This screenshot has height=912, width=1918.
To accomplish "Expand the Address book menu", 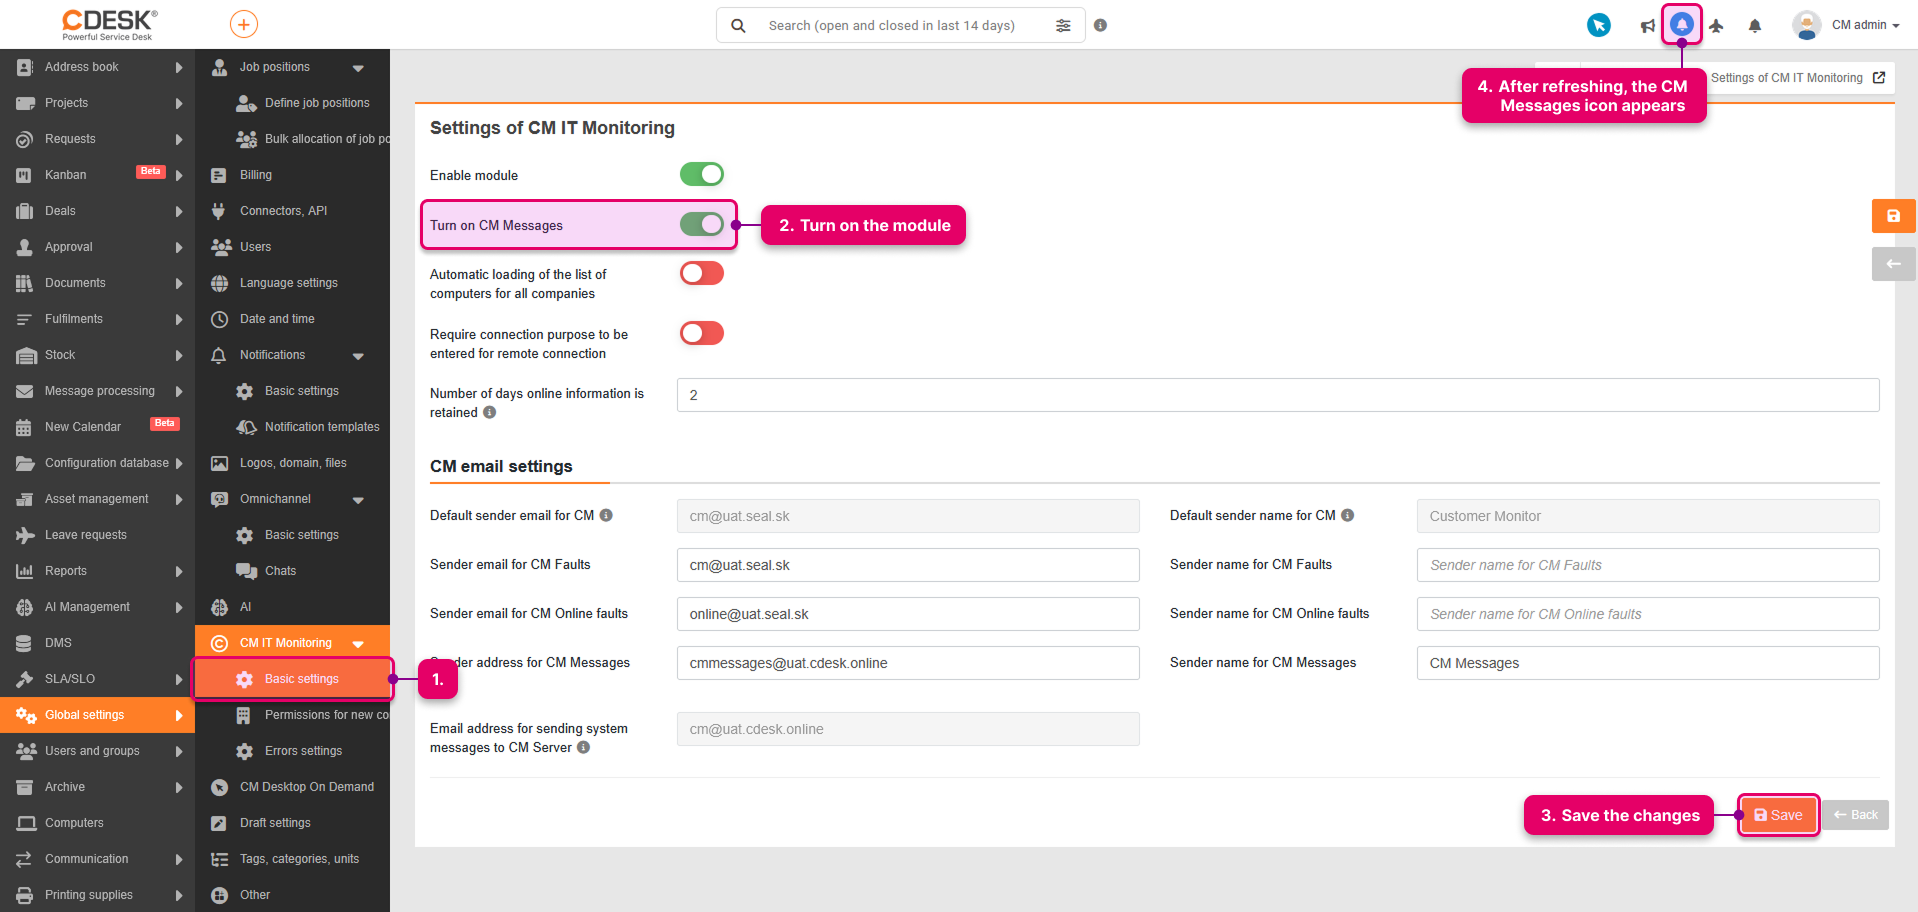I will pos(179,67).
